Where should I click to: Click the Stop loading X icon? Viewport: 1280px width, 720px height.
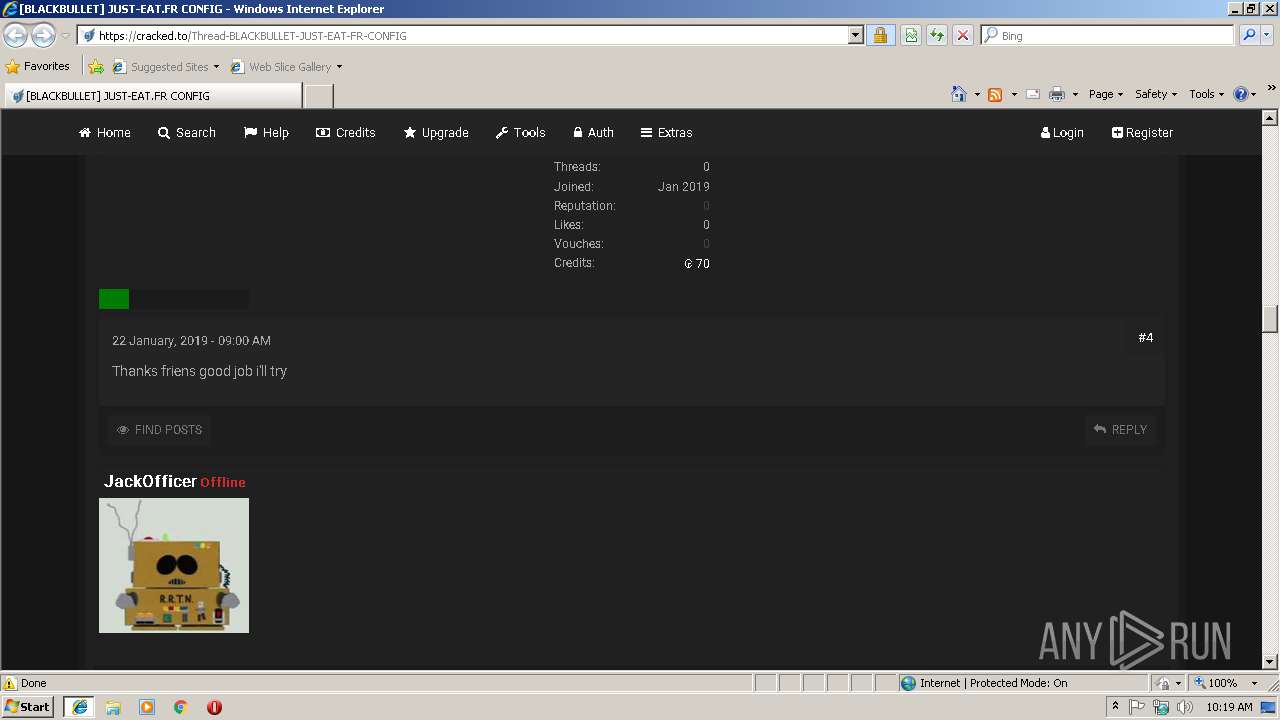coord(963,35)
